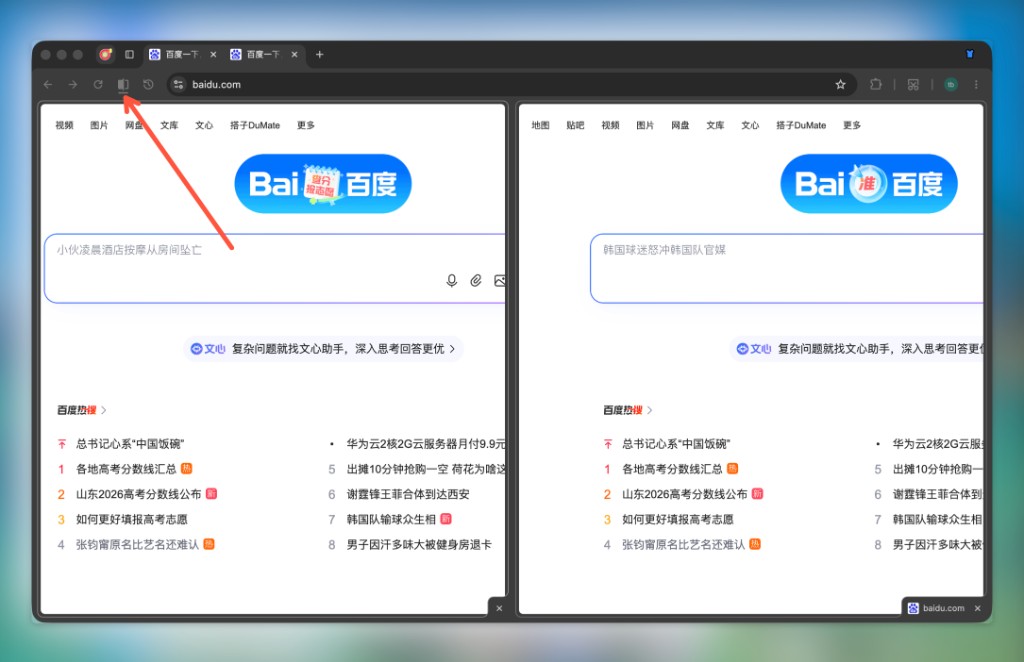Viewport: 1024px width, 662px height.
Task: Bookmark this page with the star icon
Action: click(x=840, y=84)
